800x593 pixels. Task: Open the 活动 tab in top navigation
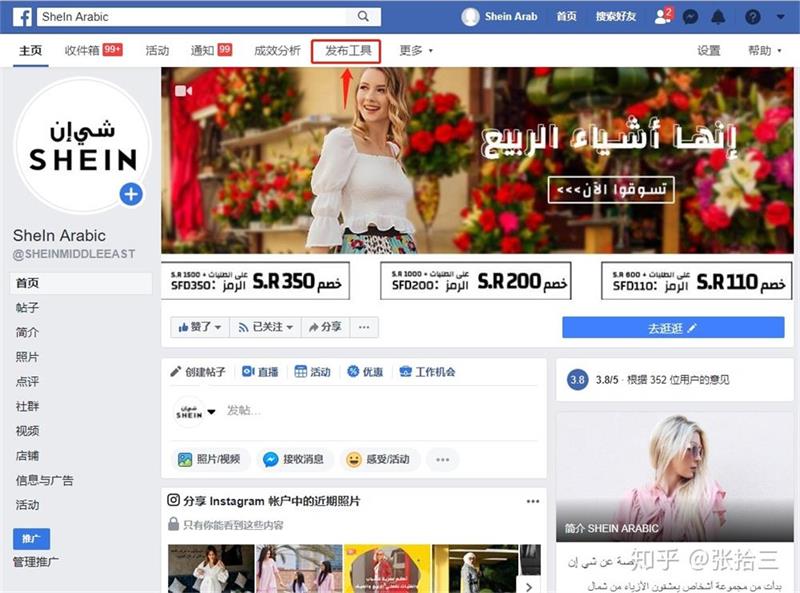pos(157,50)
